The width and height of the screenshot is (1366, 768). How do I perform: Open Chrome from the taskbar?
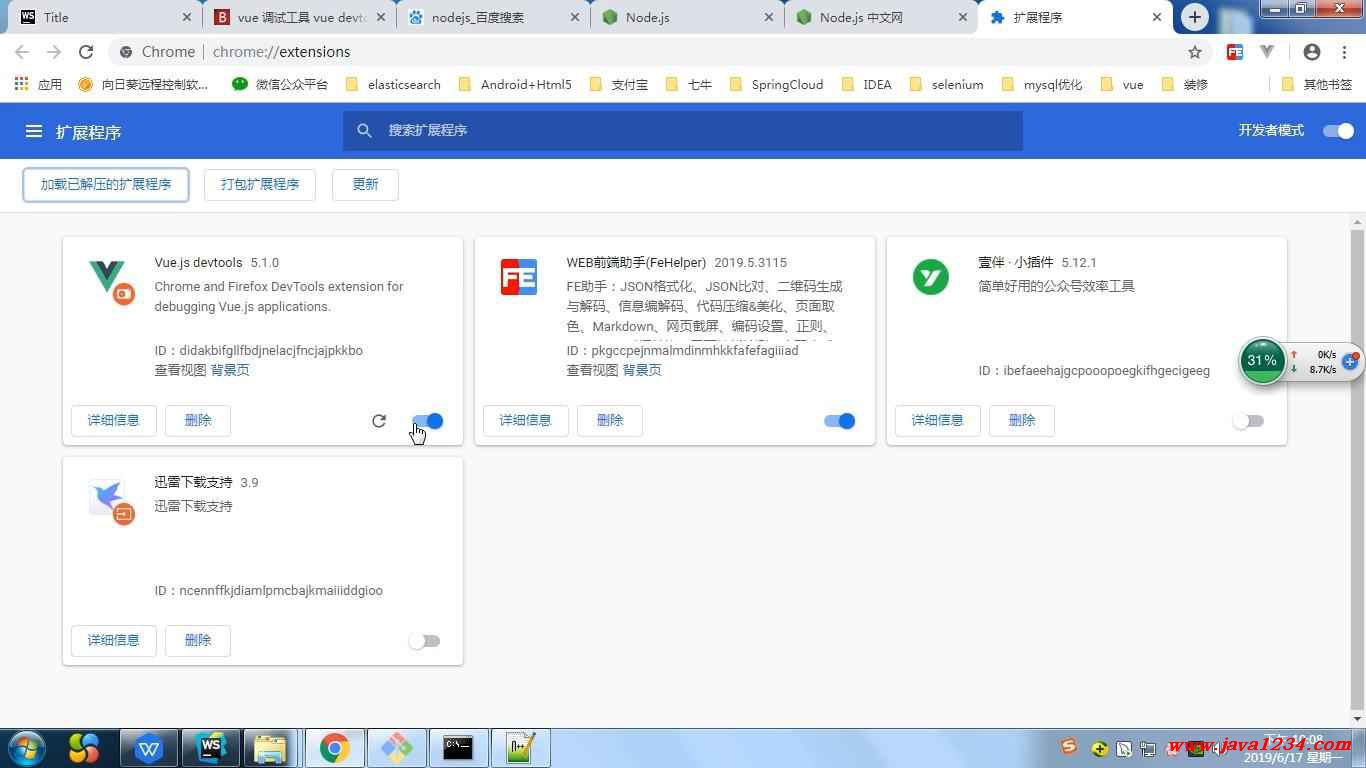coord(335,748)
